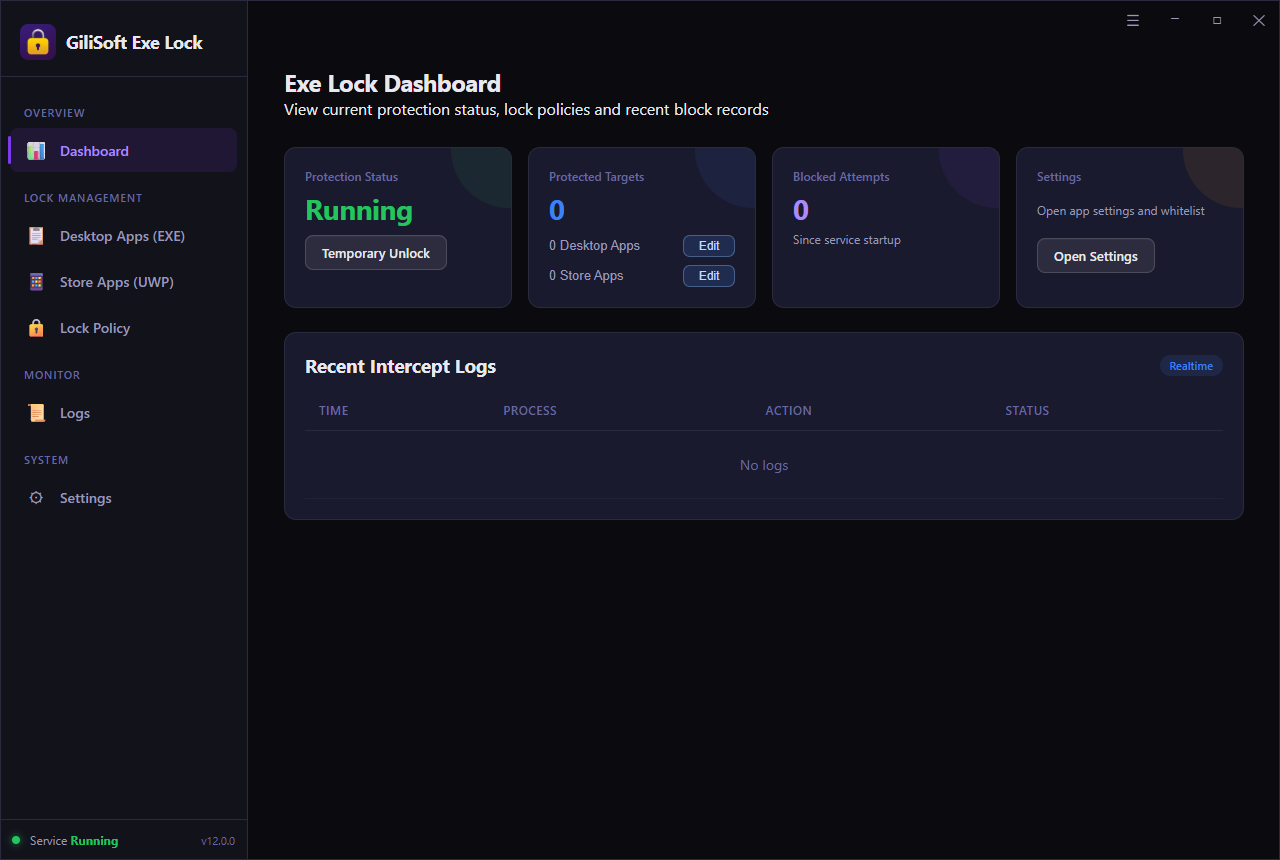Open the Lock Policy page

[x=124, y=328]
